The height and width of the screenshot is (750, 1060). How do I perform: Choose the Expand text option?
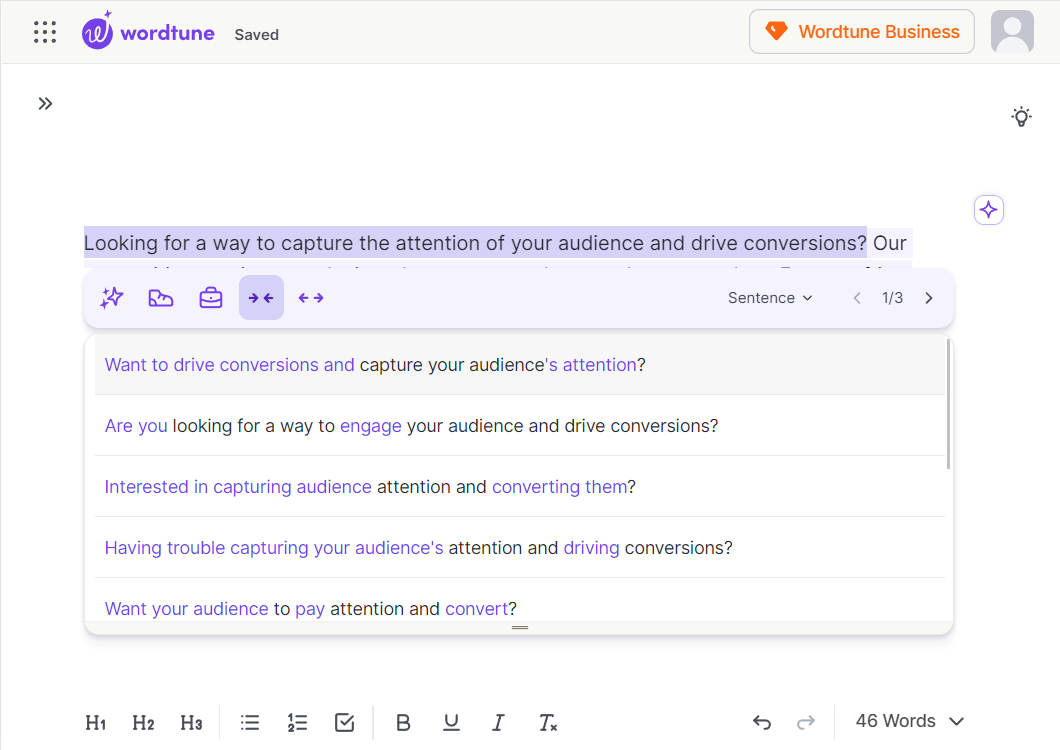pos(311,297)
